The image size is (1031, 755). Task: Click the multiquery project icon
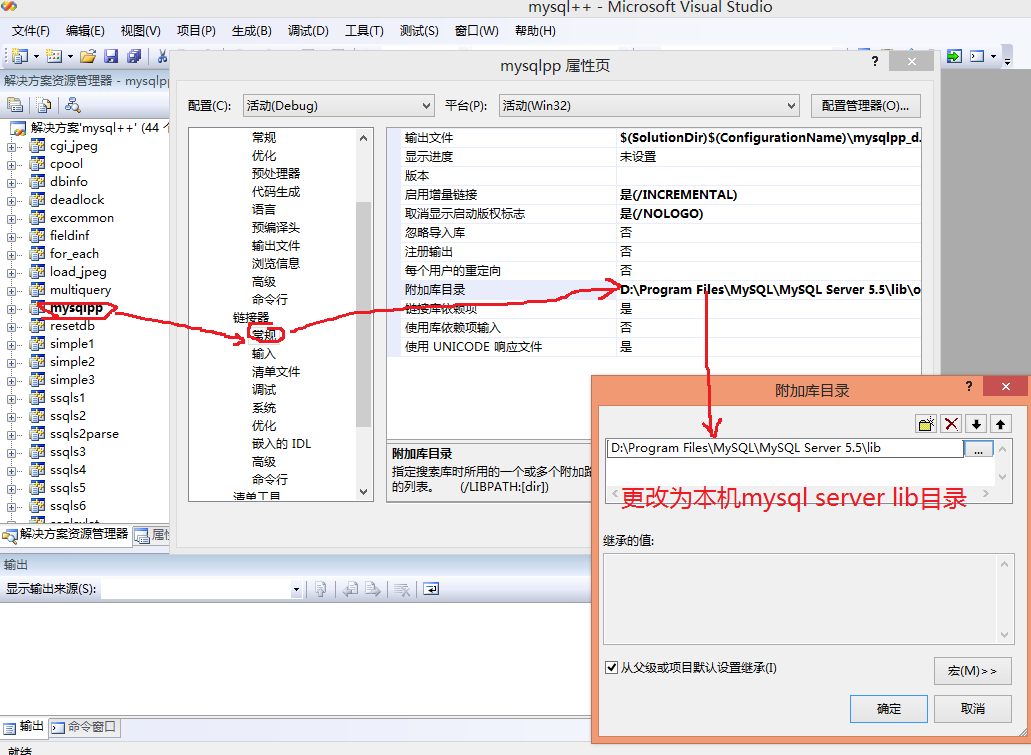pos(37,290)
